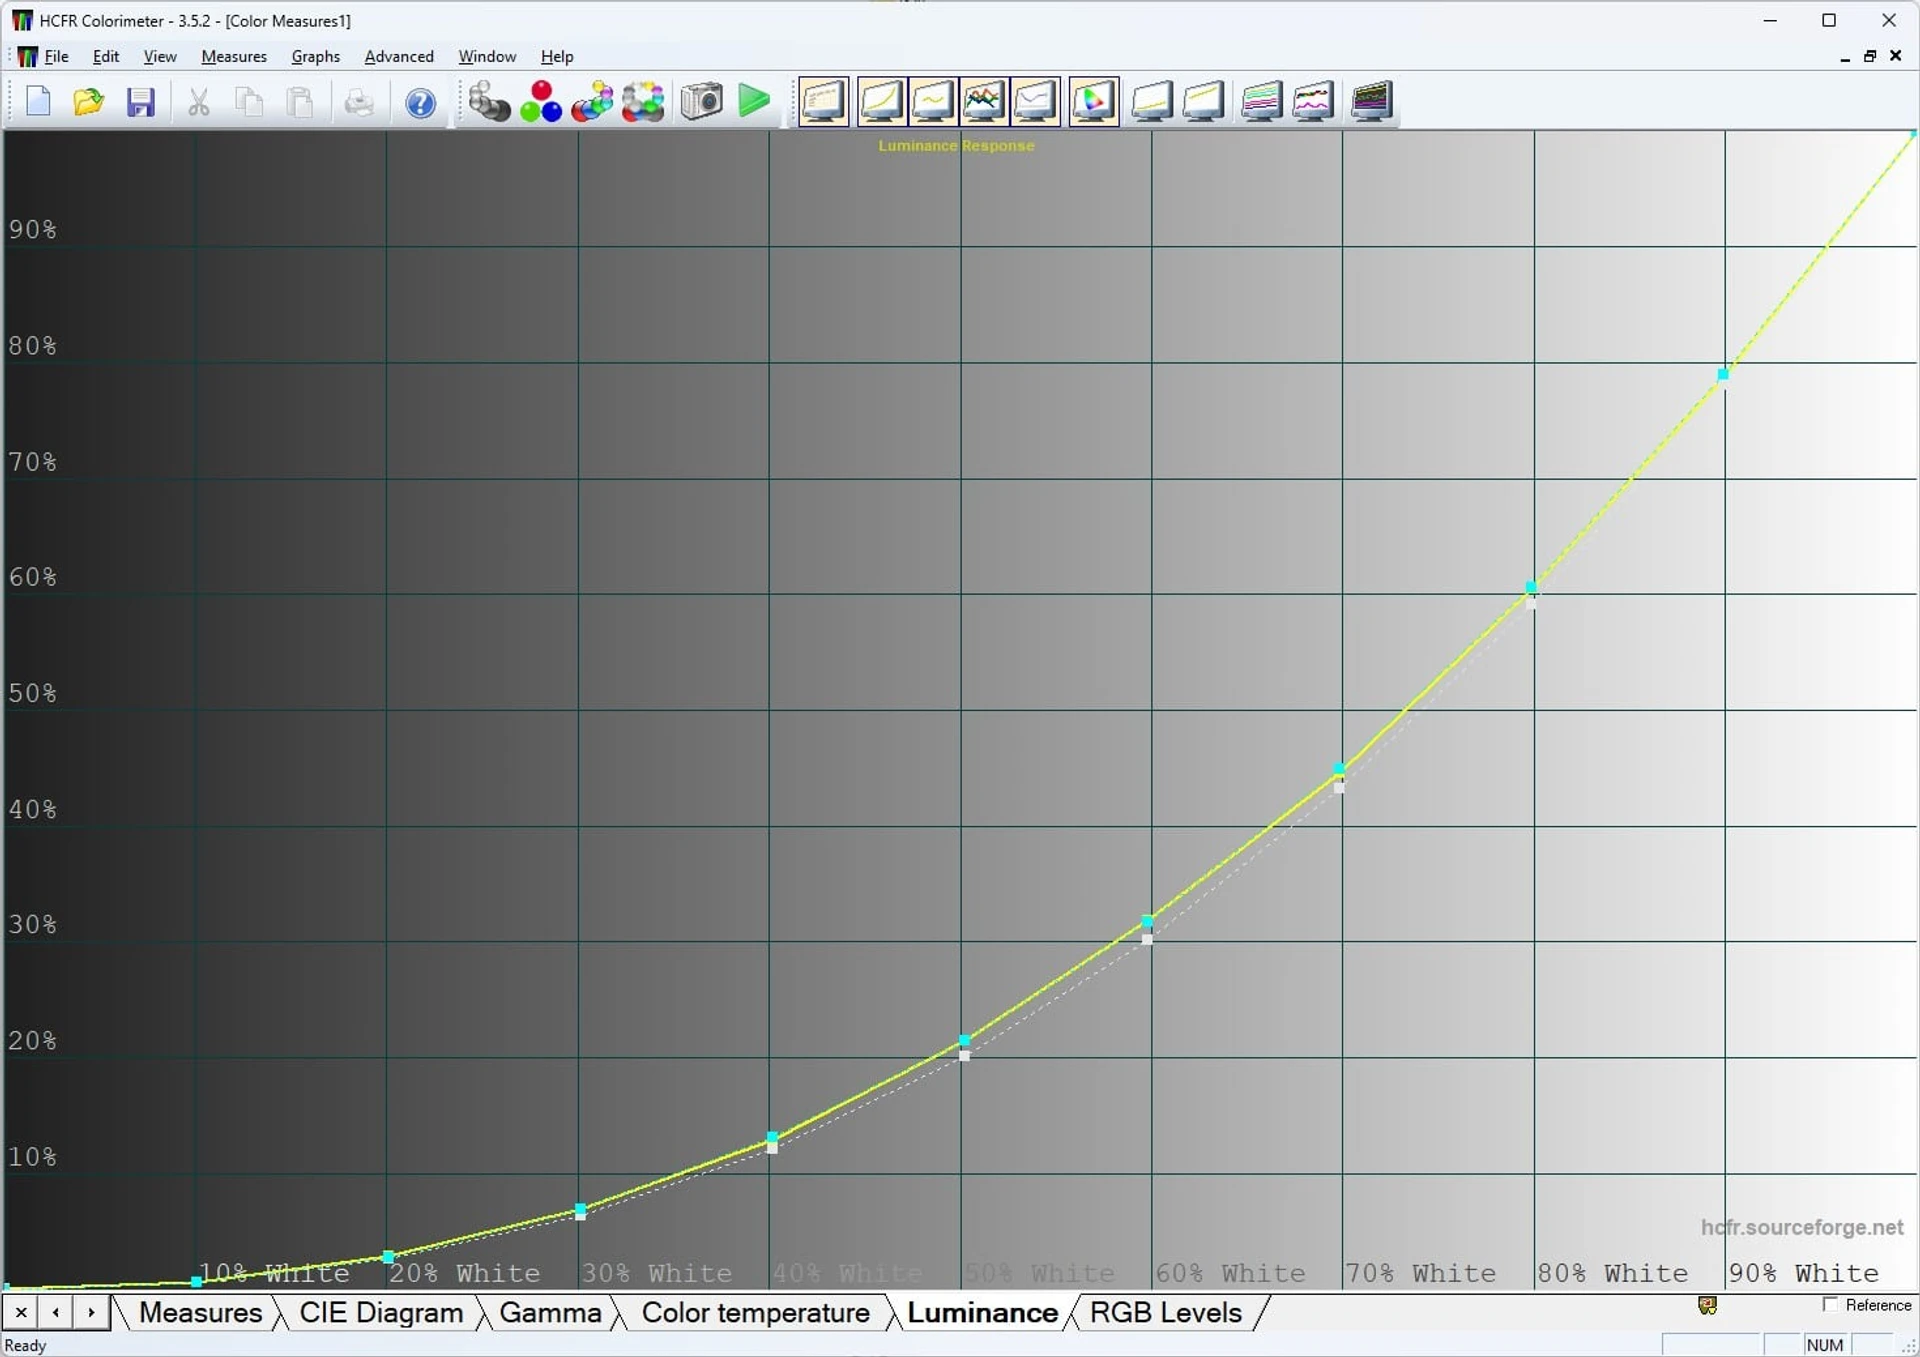Viewport: 1920px width, 1357px height.
Task: Toggle the RGB levels graph view monitor icon
Action: [984, 101]
